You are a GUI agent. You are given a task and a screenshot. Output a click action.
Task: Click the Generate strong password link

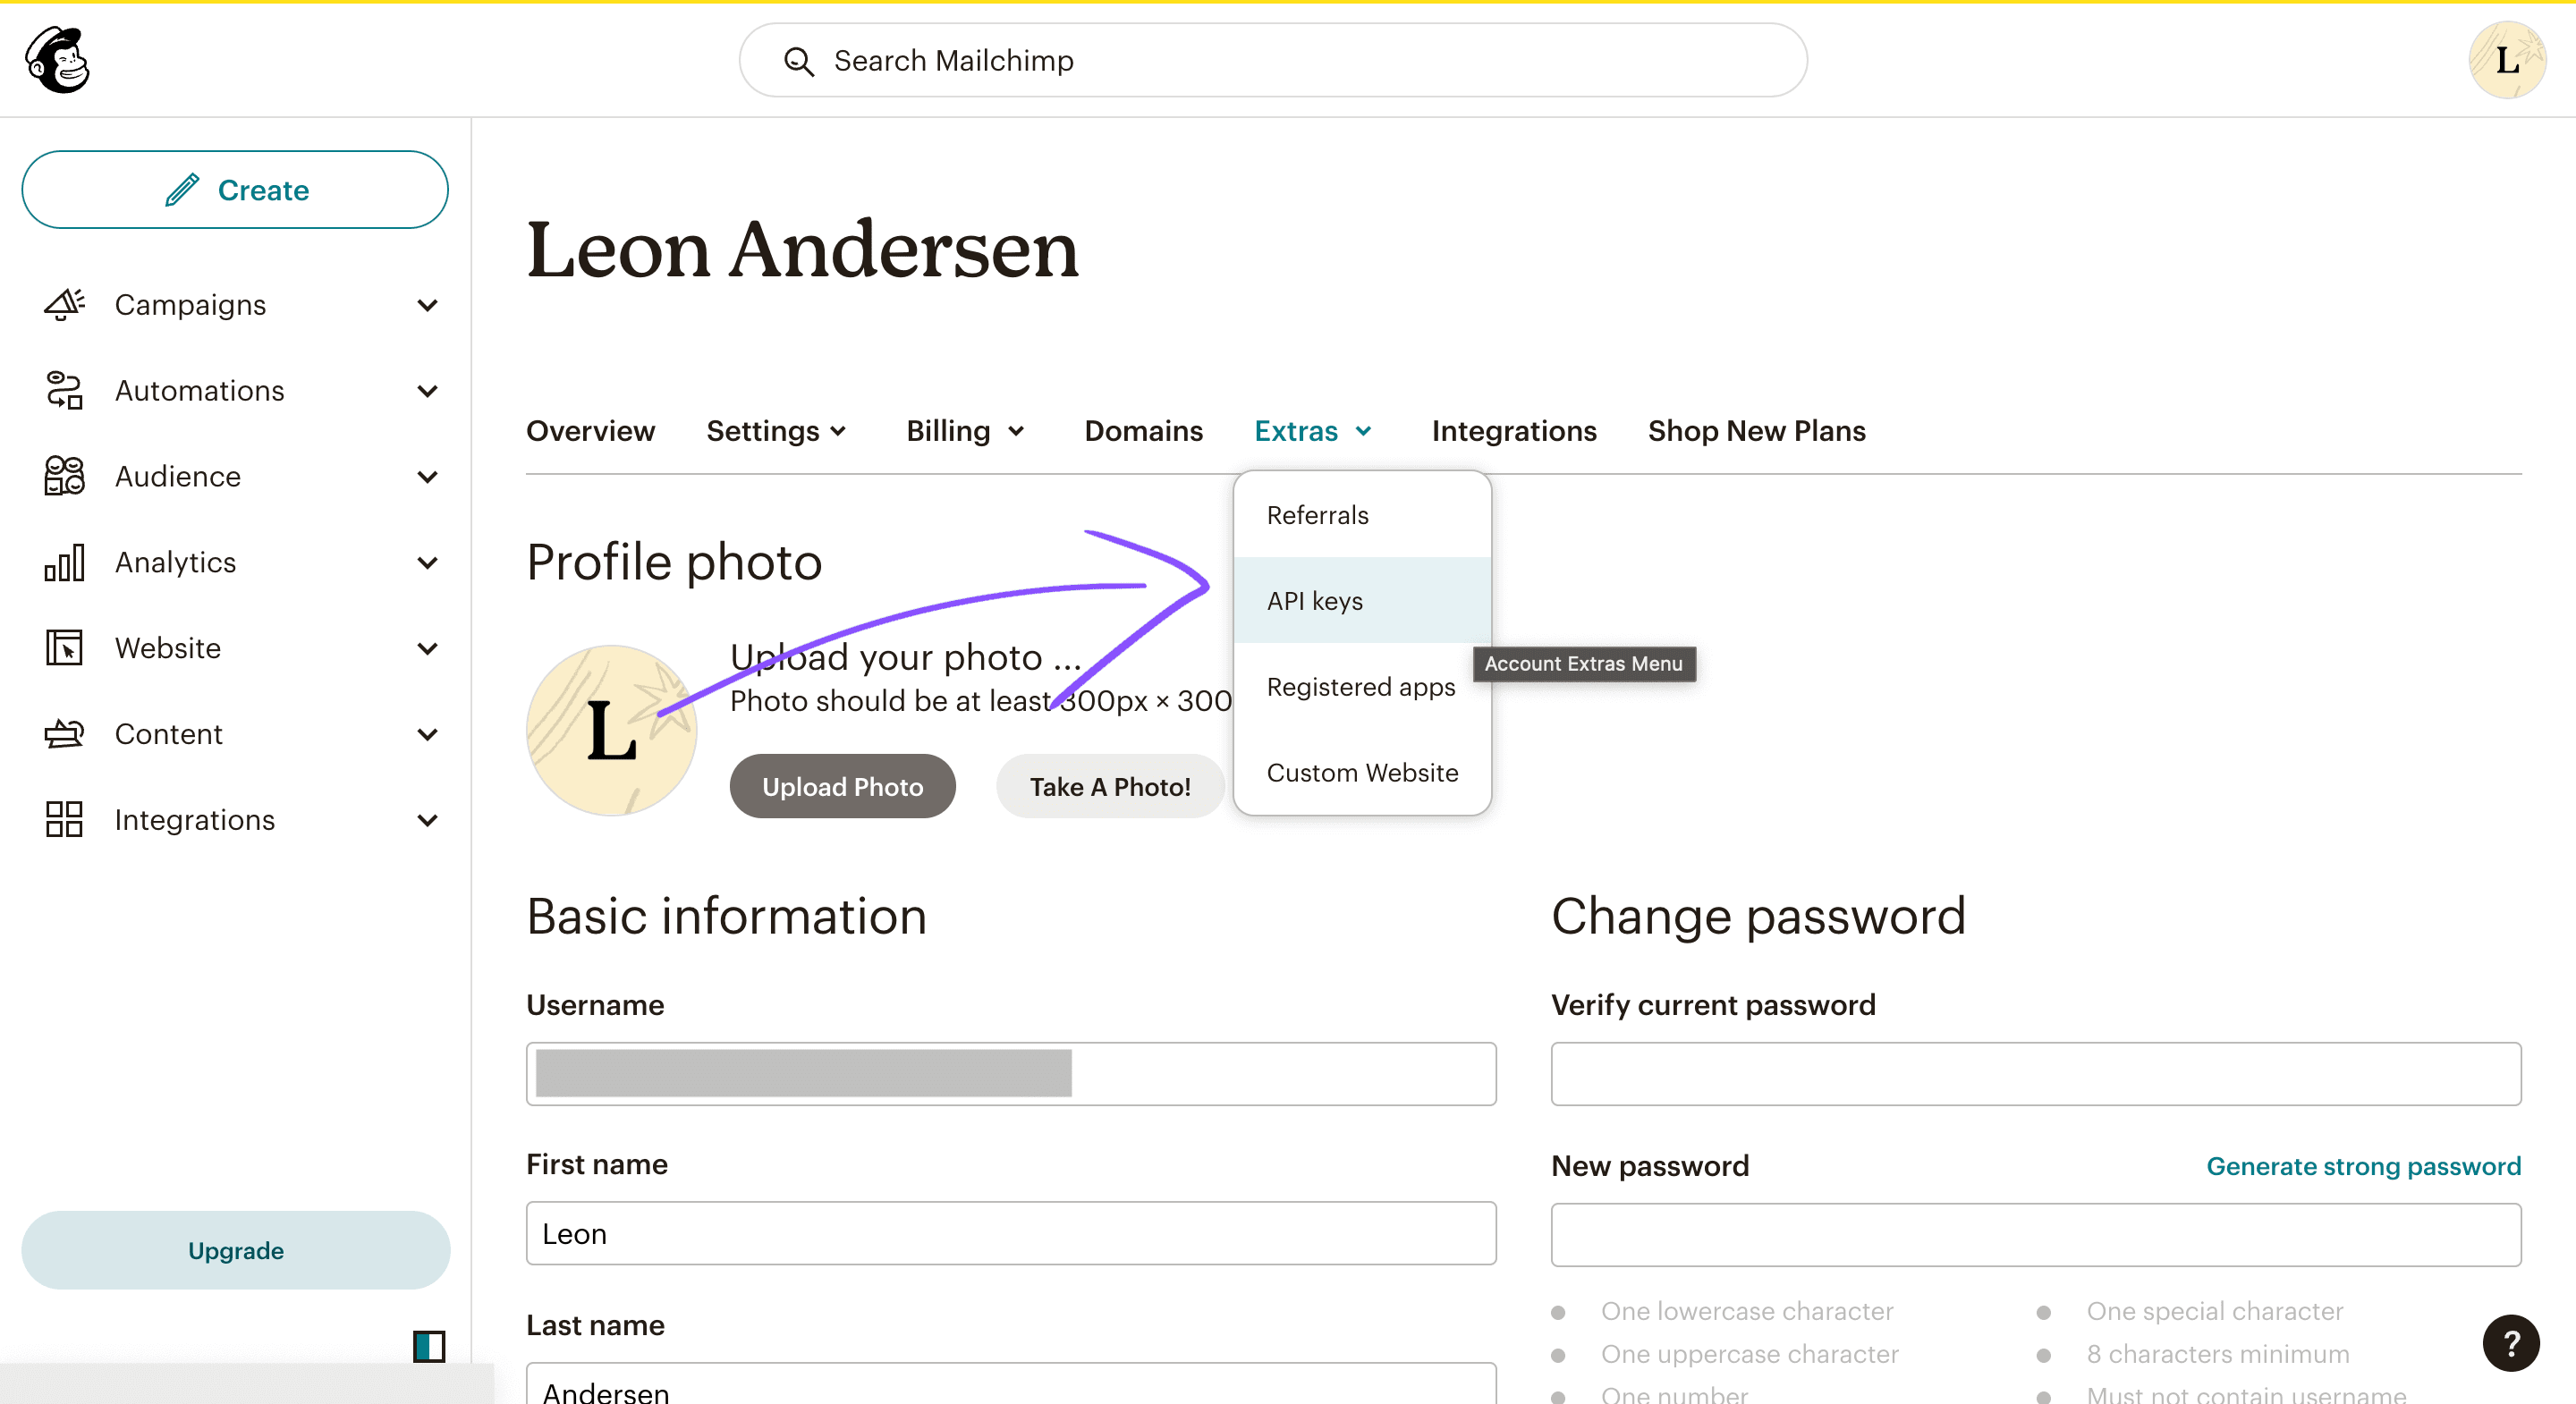[2367, 1165]
